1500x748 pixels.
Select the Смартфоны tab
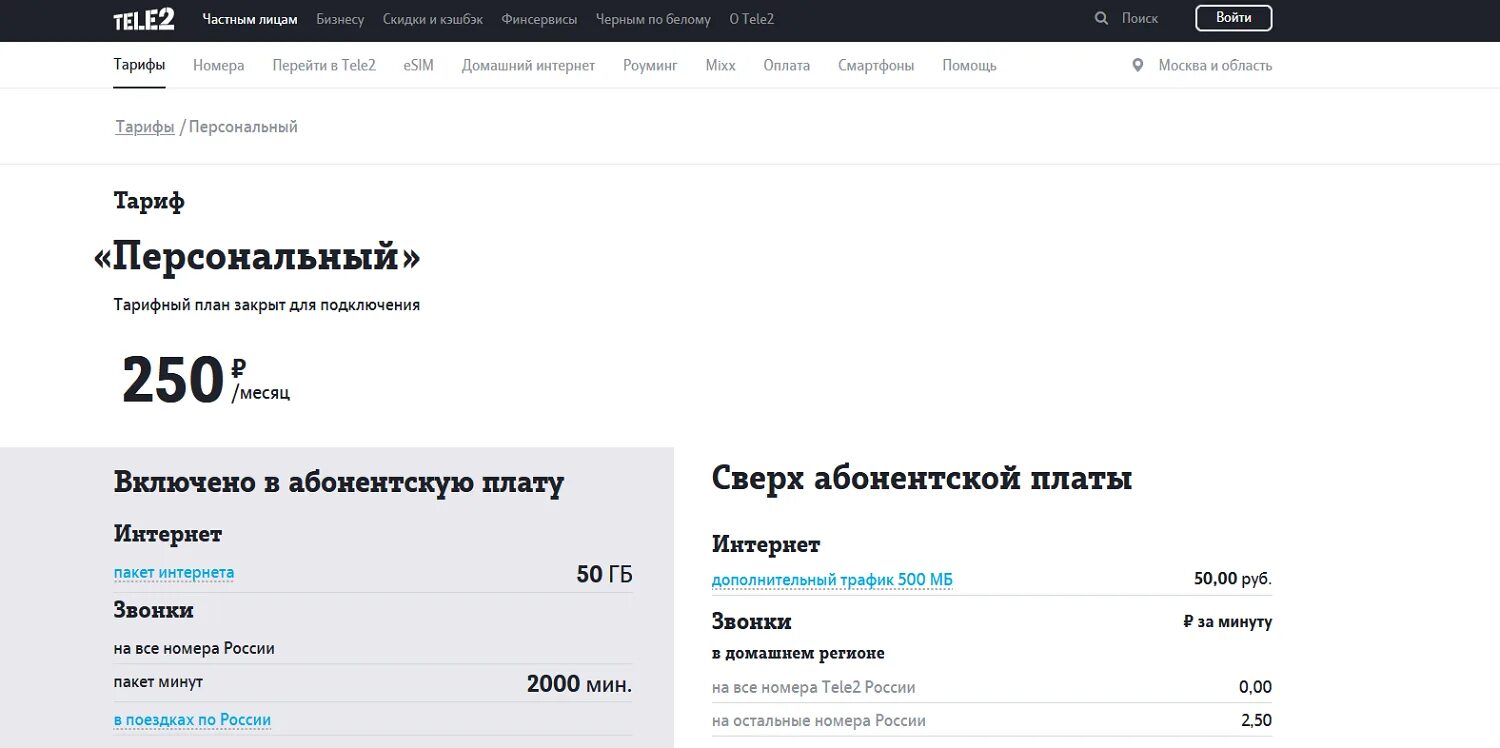click(876, 65)
